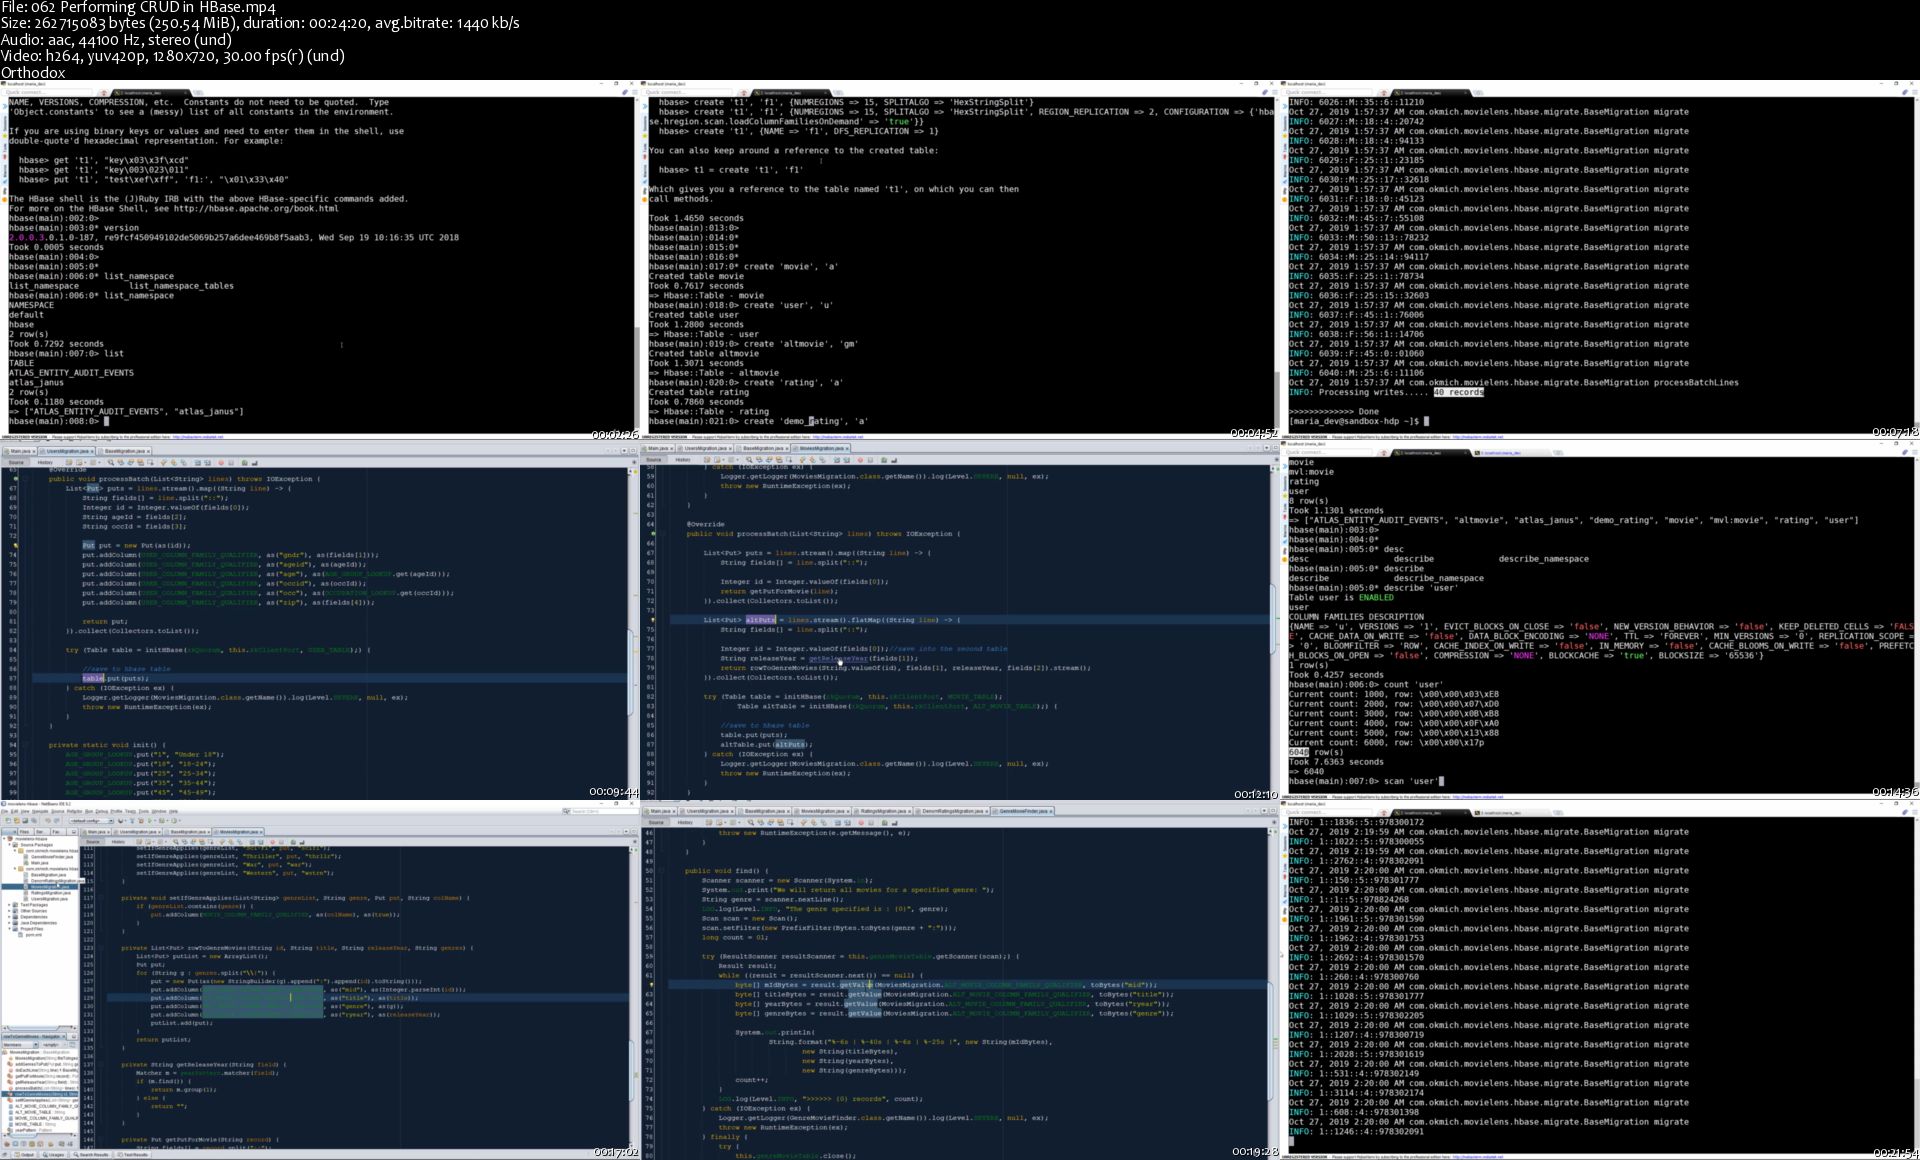Open the Refactor menu

tap(74, 811)
